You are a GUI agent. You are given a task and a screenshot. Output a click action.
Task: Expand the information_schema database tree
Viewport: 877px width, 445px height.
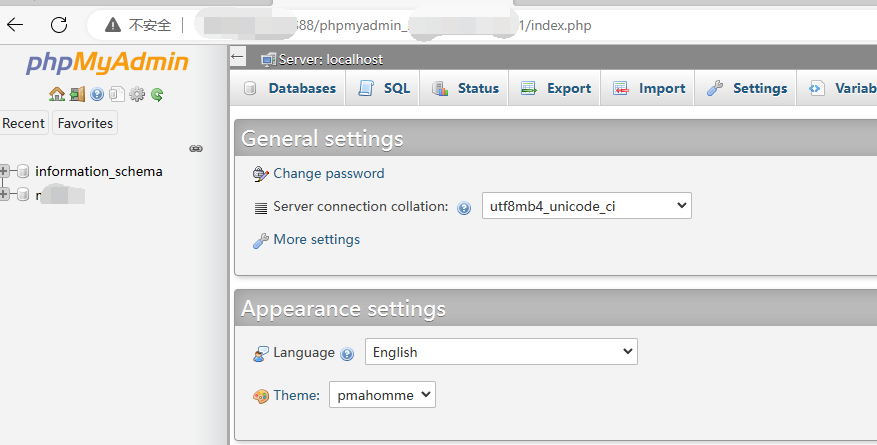(5, 171)
